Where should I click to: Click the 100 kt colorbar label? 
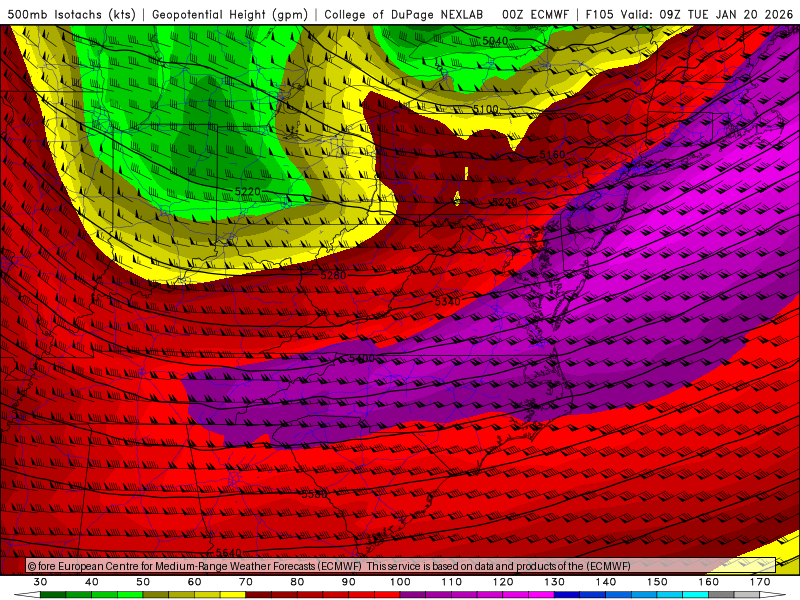[401, 582]
